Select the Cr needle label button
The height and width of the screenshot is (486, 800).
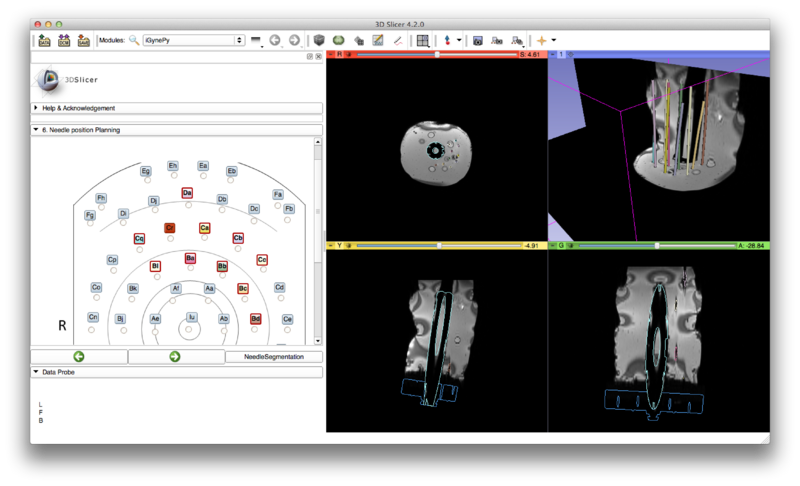(170, 228)
